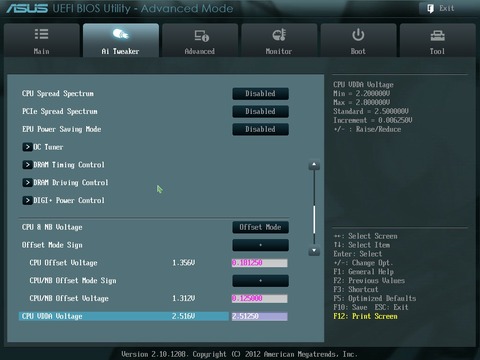Switch to the Ai Tweaker tab
Image resolution: width=480 pixels, height=360 pixels.
pyautogui.click(x=121, y=40)
